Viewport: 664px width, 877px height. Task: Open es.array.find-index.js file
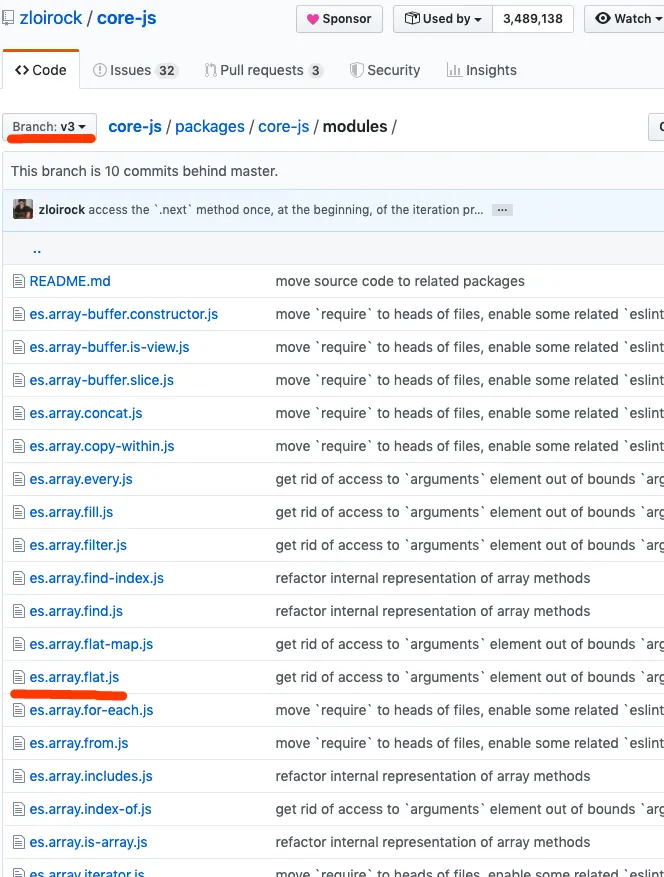coord(97,578)
